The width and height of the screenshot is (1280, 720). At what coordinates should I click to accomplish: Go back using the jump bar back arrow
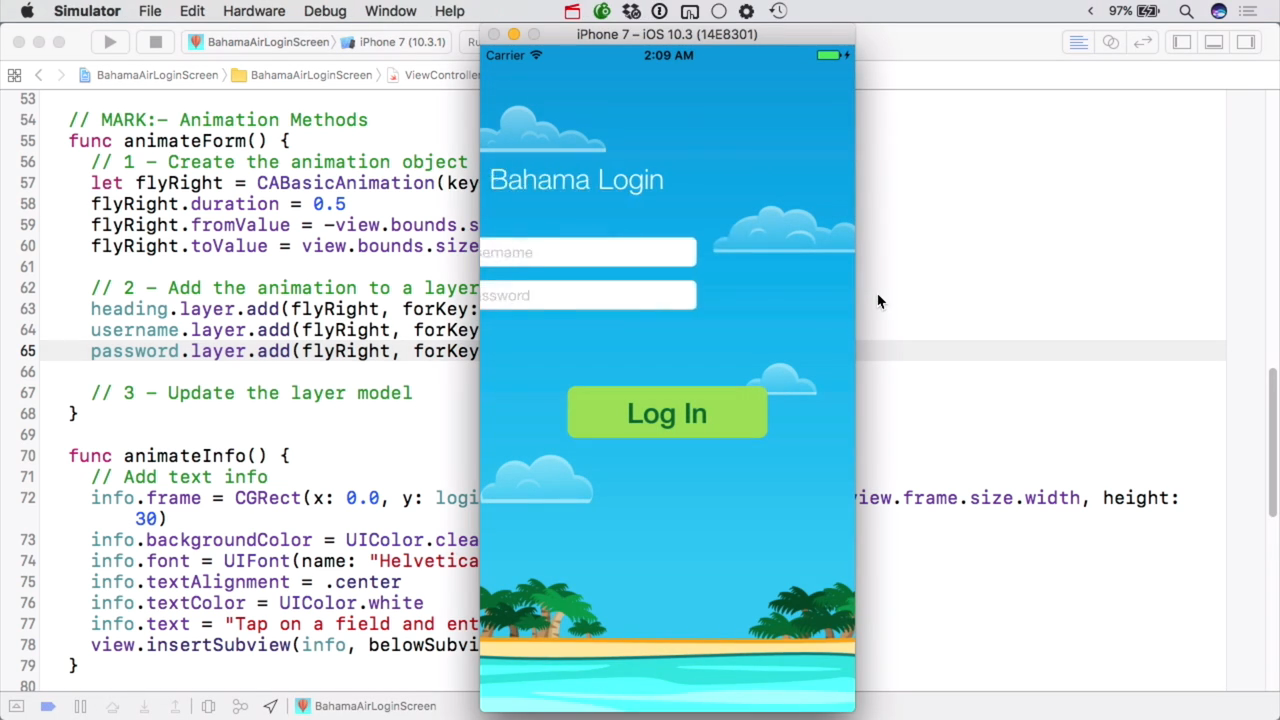38,74
